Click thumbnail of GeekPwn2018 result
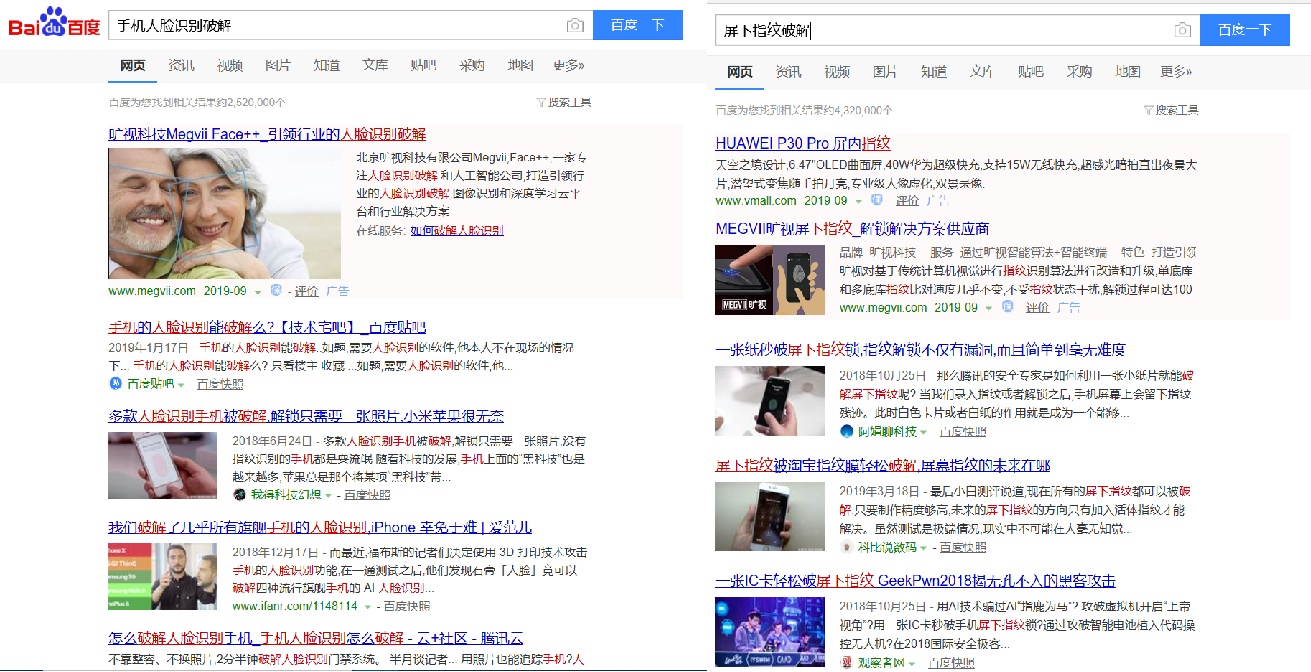1311x672 pixels. coord(770,633)
